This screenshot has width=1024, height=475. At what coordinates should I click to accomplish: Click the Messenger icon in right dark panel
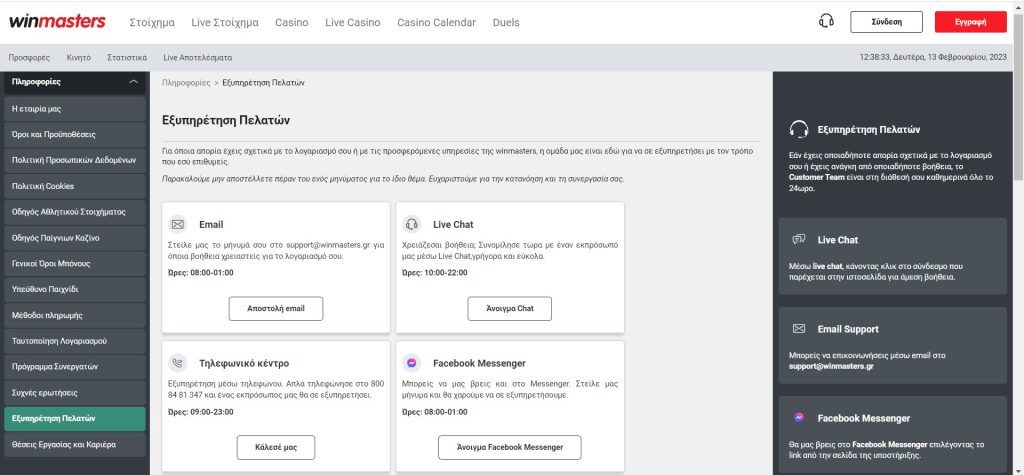point(799,418)
